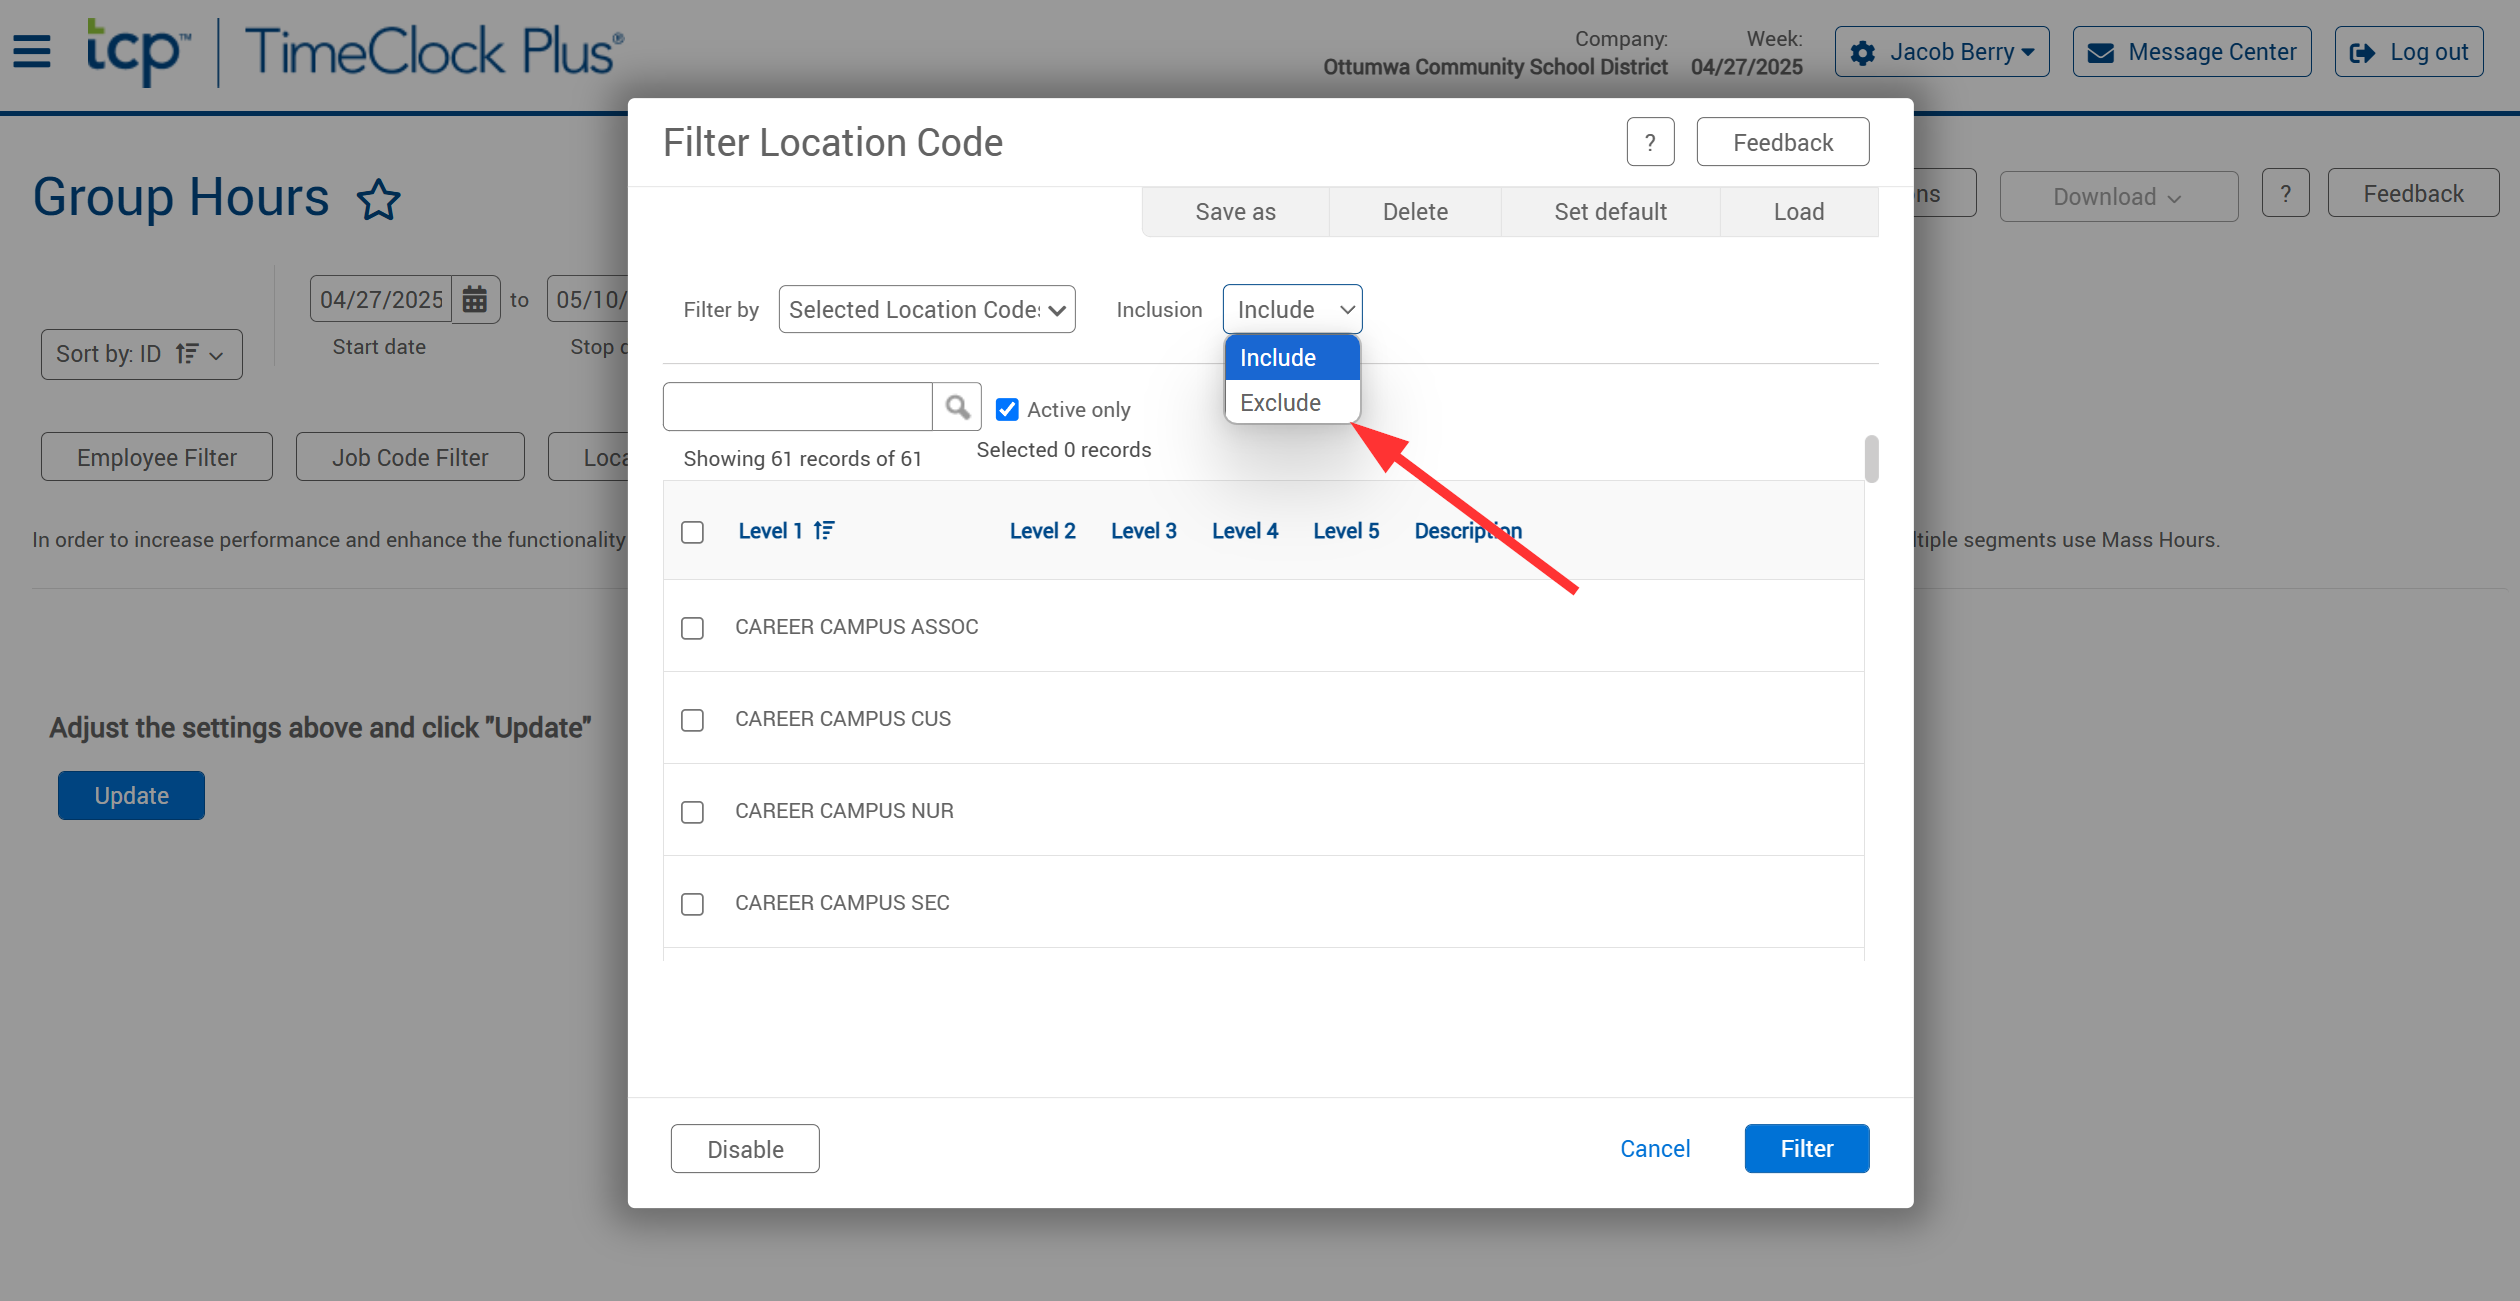Click the Message Center envelope button
2520x1301 pixels.
point(2192,52)
